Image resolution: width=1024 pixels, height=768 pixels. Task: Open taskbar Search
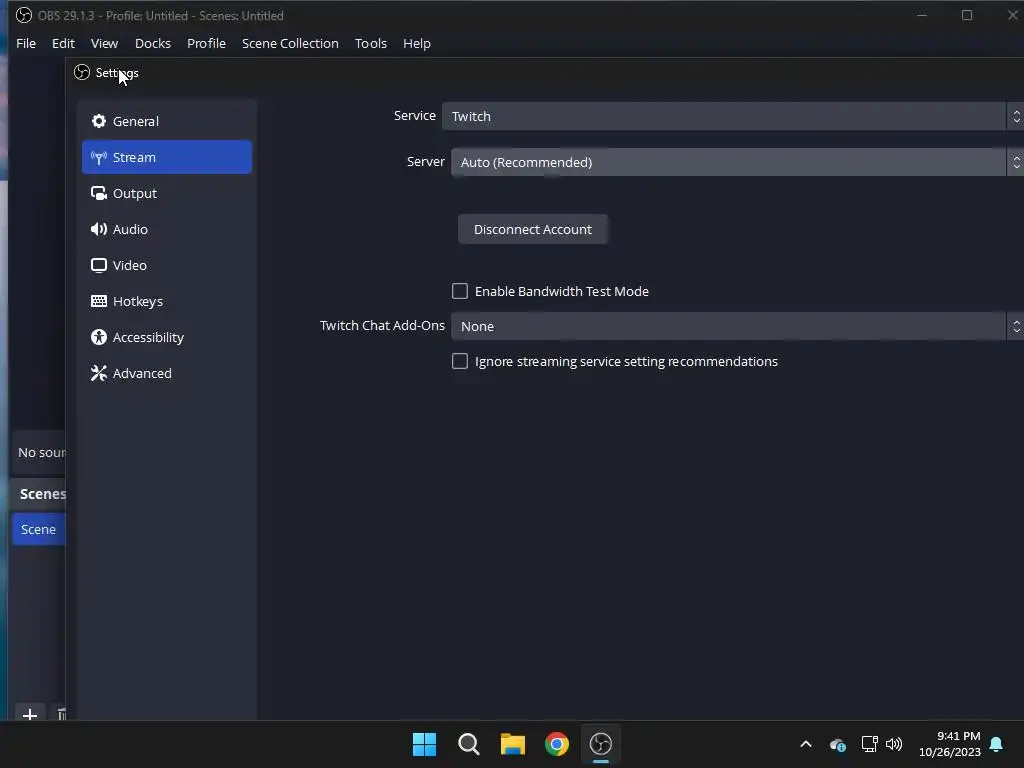468,744
